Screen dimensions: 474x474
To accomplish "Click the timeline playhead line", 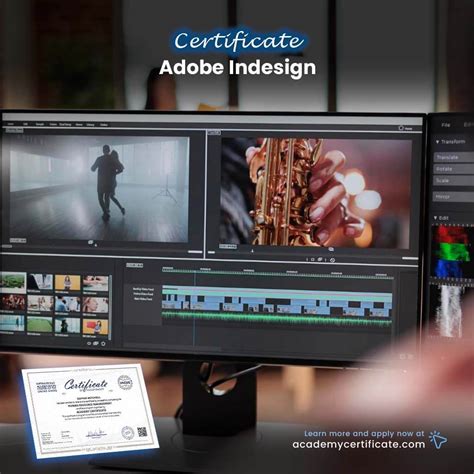I will [x=195, y=308].
